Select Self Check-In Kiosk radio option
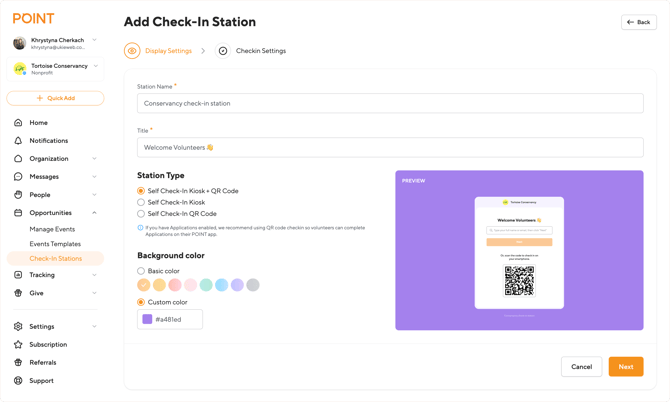 pyautogui.click(x=141, y=202)
